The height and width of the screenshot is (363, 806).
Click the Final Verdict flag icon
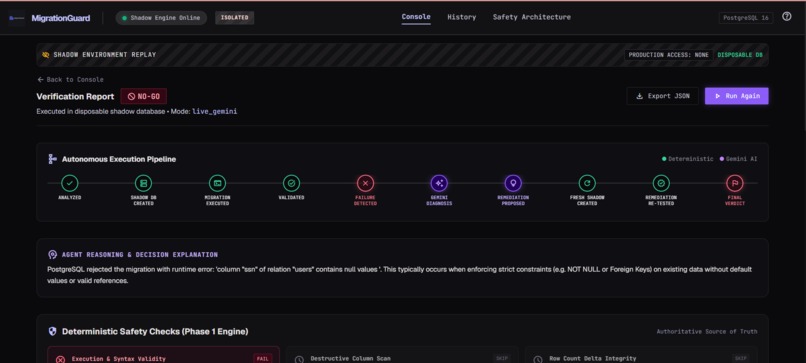click(x=735, y=183)
